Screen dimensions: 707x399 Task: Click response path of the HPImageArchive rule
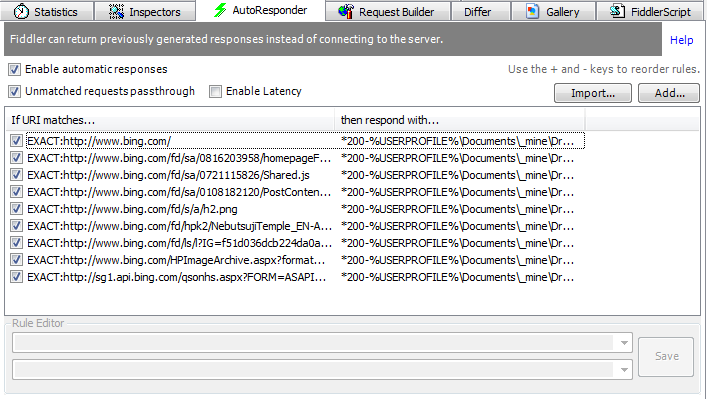(457, 260)
